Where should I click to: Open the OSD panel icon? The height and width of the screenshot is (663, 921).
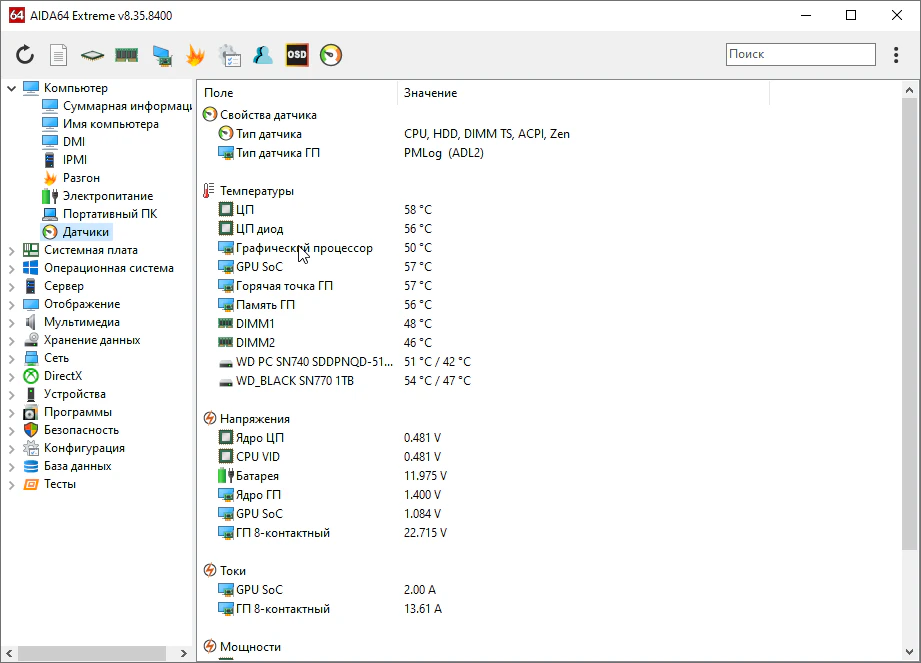click(297, 55)
